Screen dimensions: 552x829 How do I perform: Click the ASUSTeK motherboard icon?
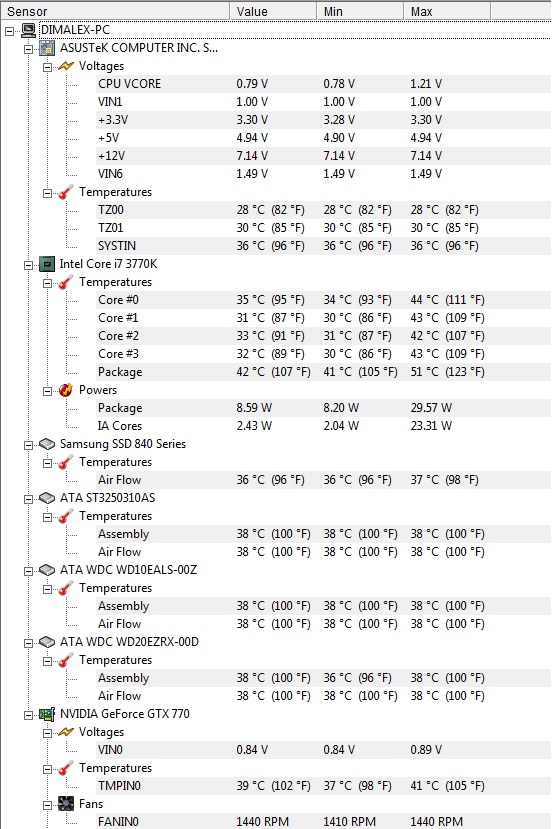47,48
